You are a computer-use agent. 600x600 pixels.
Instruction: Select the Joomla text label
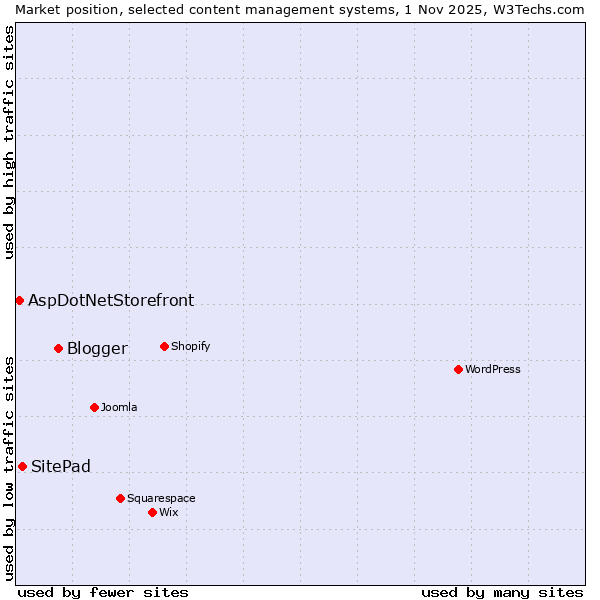coord(119,407)
